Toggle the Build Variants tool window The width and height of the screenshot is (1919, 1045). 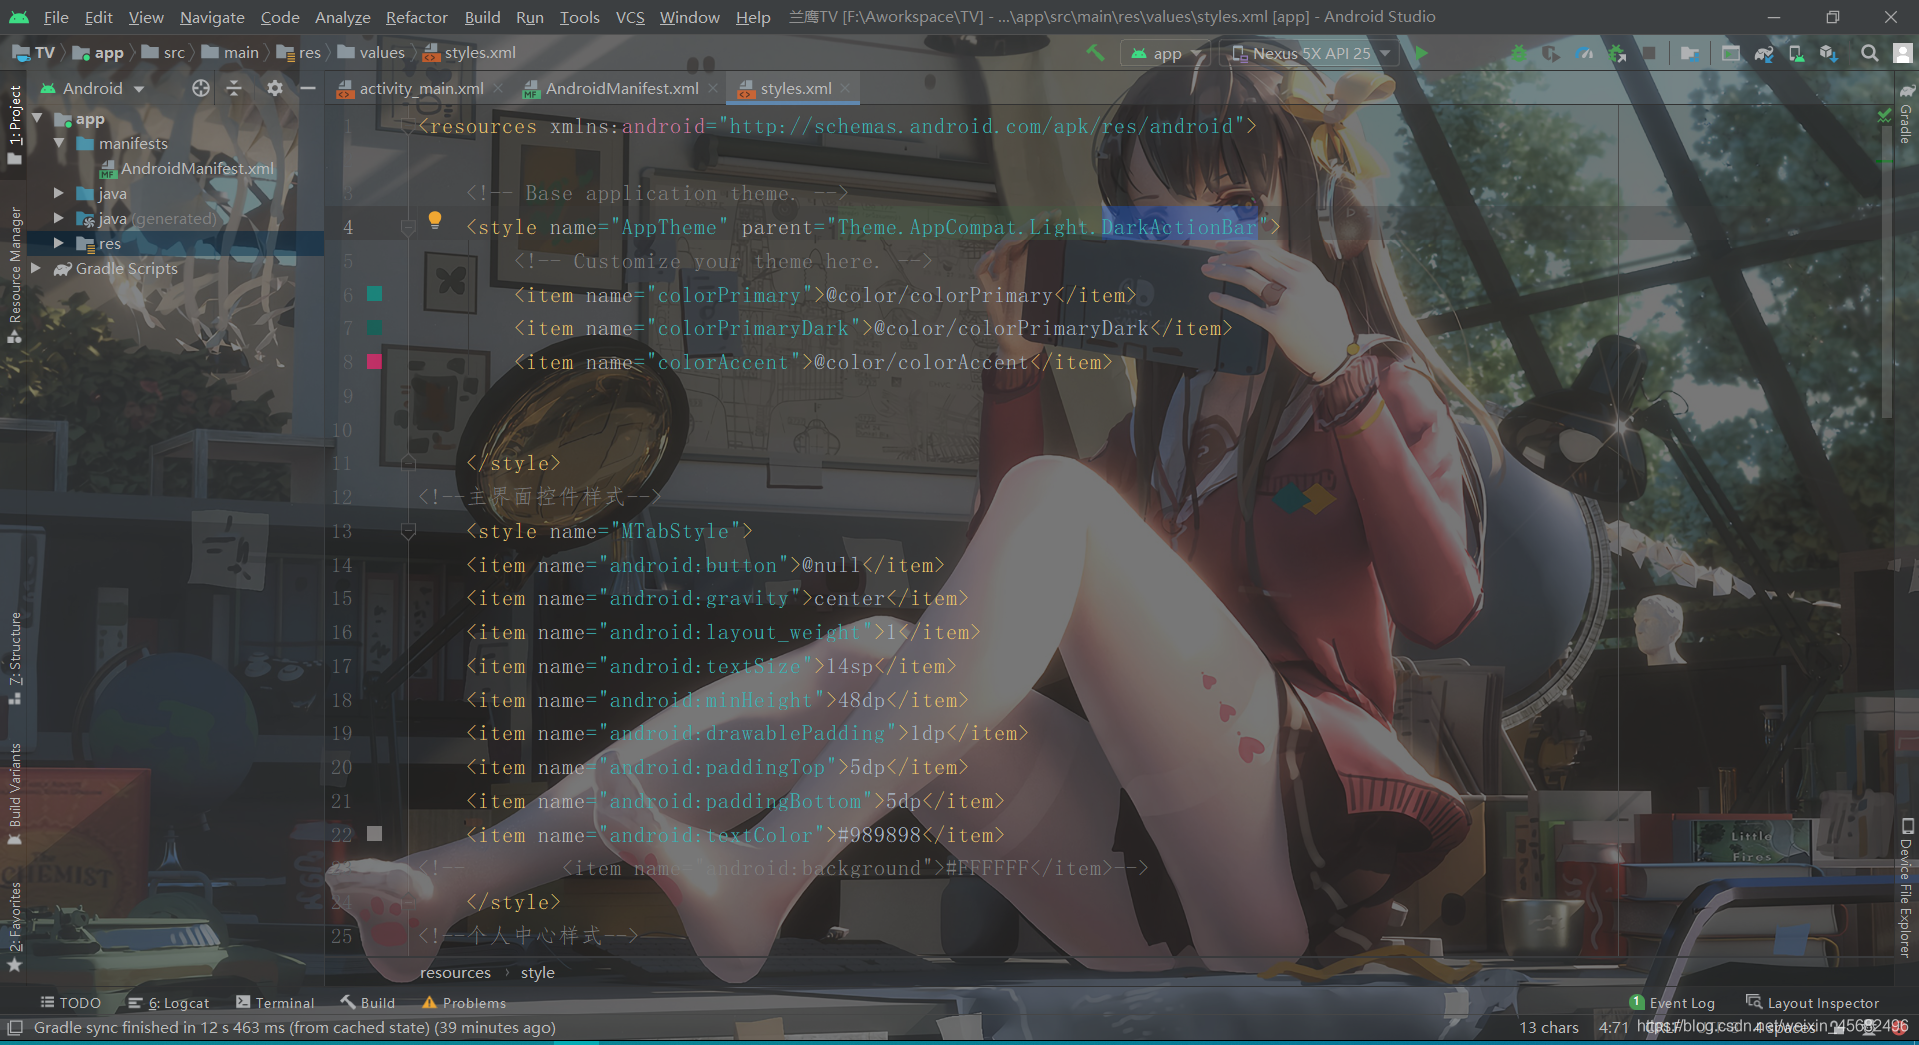[14, 794]
